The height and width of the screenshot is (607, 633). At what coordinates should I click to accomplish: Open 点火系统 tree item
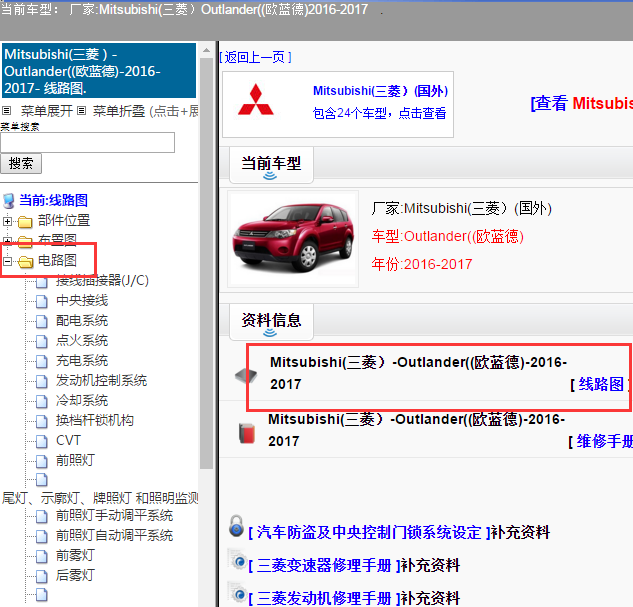[x=82, y=341]
